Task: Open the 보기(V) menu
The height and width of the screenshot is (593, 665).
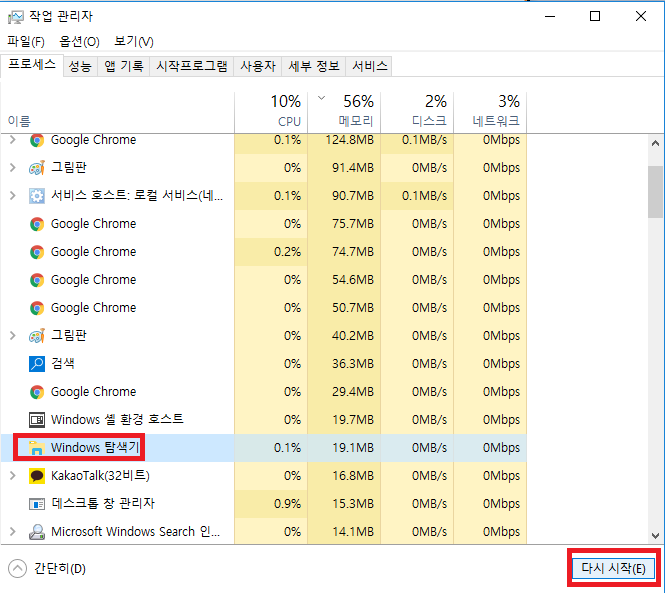Action: coord(134,42)
